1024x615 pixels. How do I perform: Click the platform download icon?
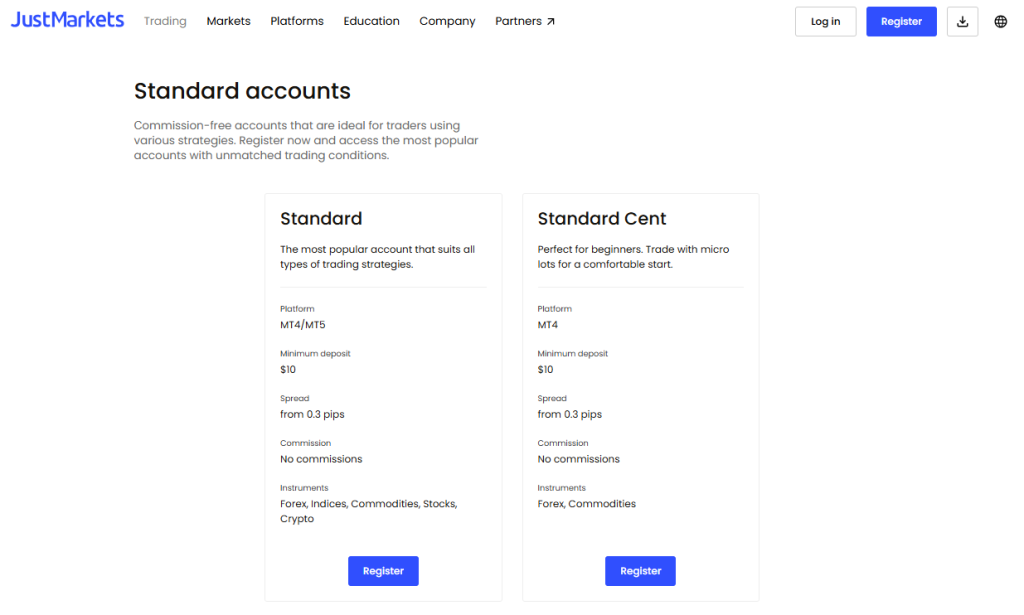tap(962, 21)
